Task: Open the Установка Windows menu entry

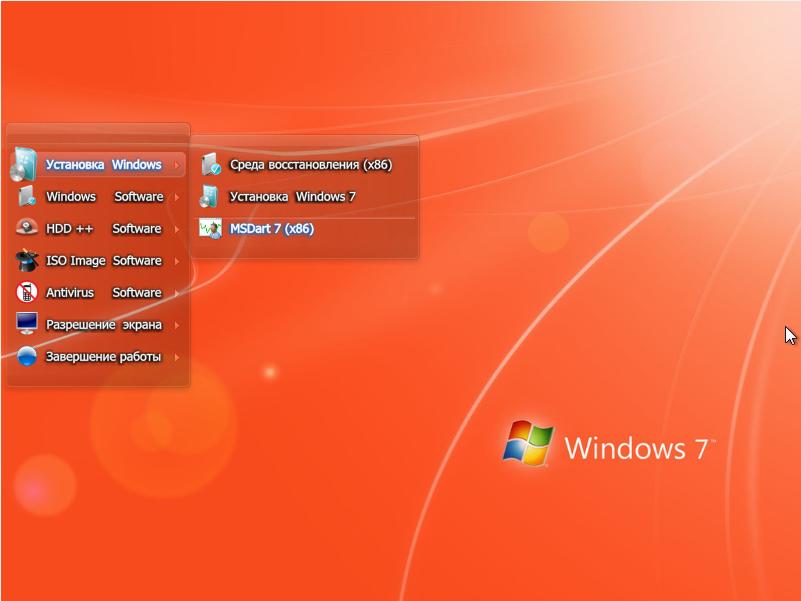Action: click(x=98, y=165)
